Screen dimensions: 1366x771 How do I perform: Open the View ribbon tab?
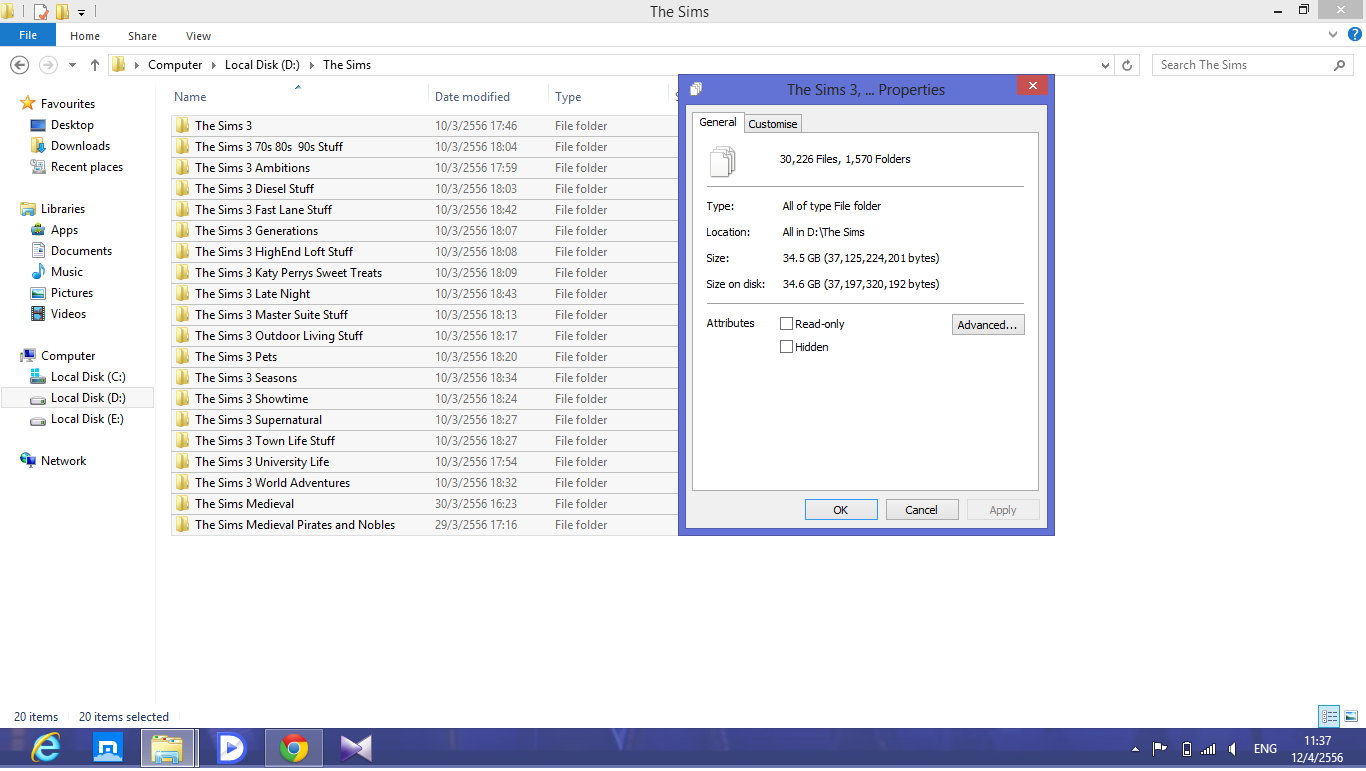pos(198,36)
